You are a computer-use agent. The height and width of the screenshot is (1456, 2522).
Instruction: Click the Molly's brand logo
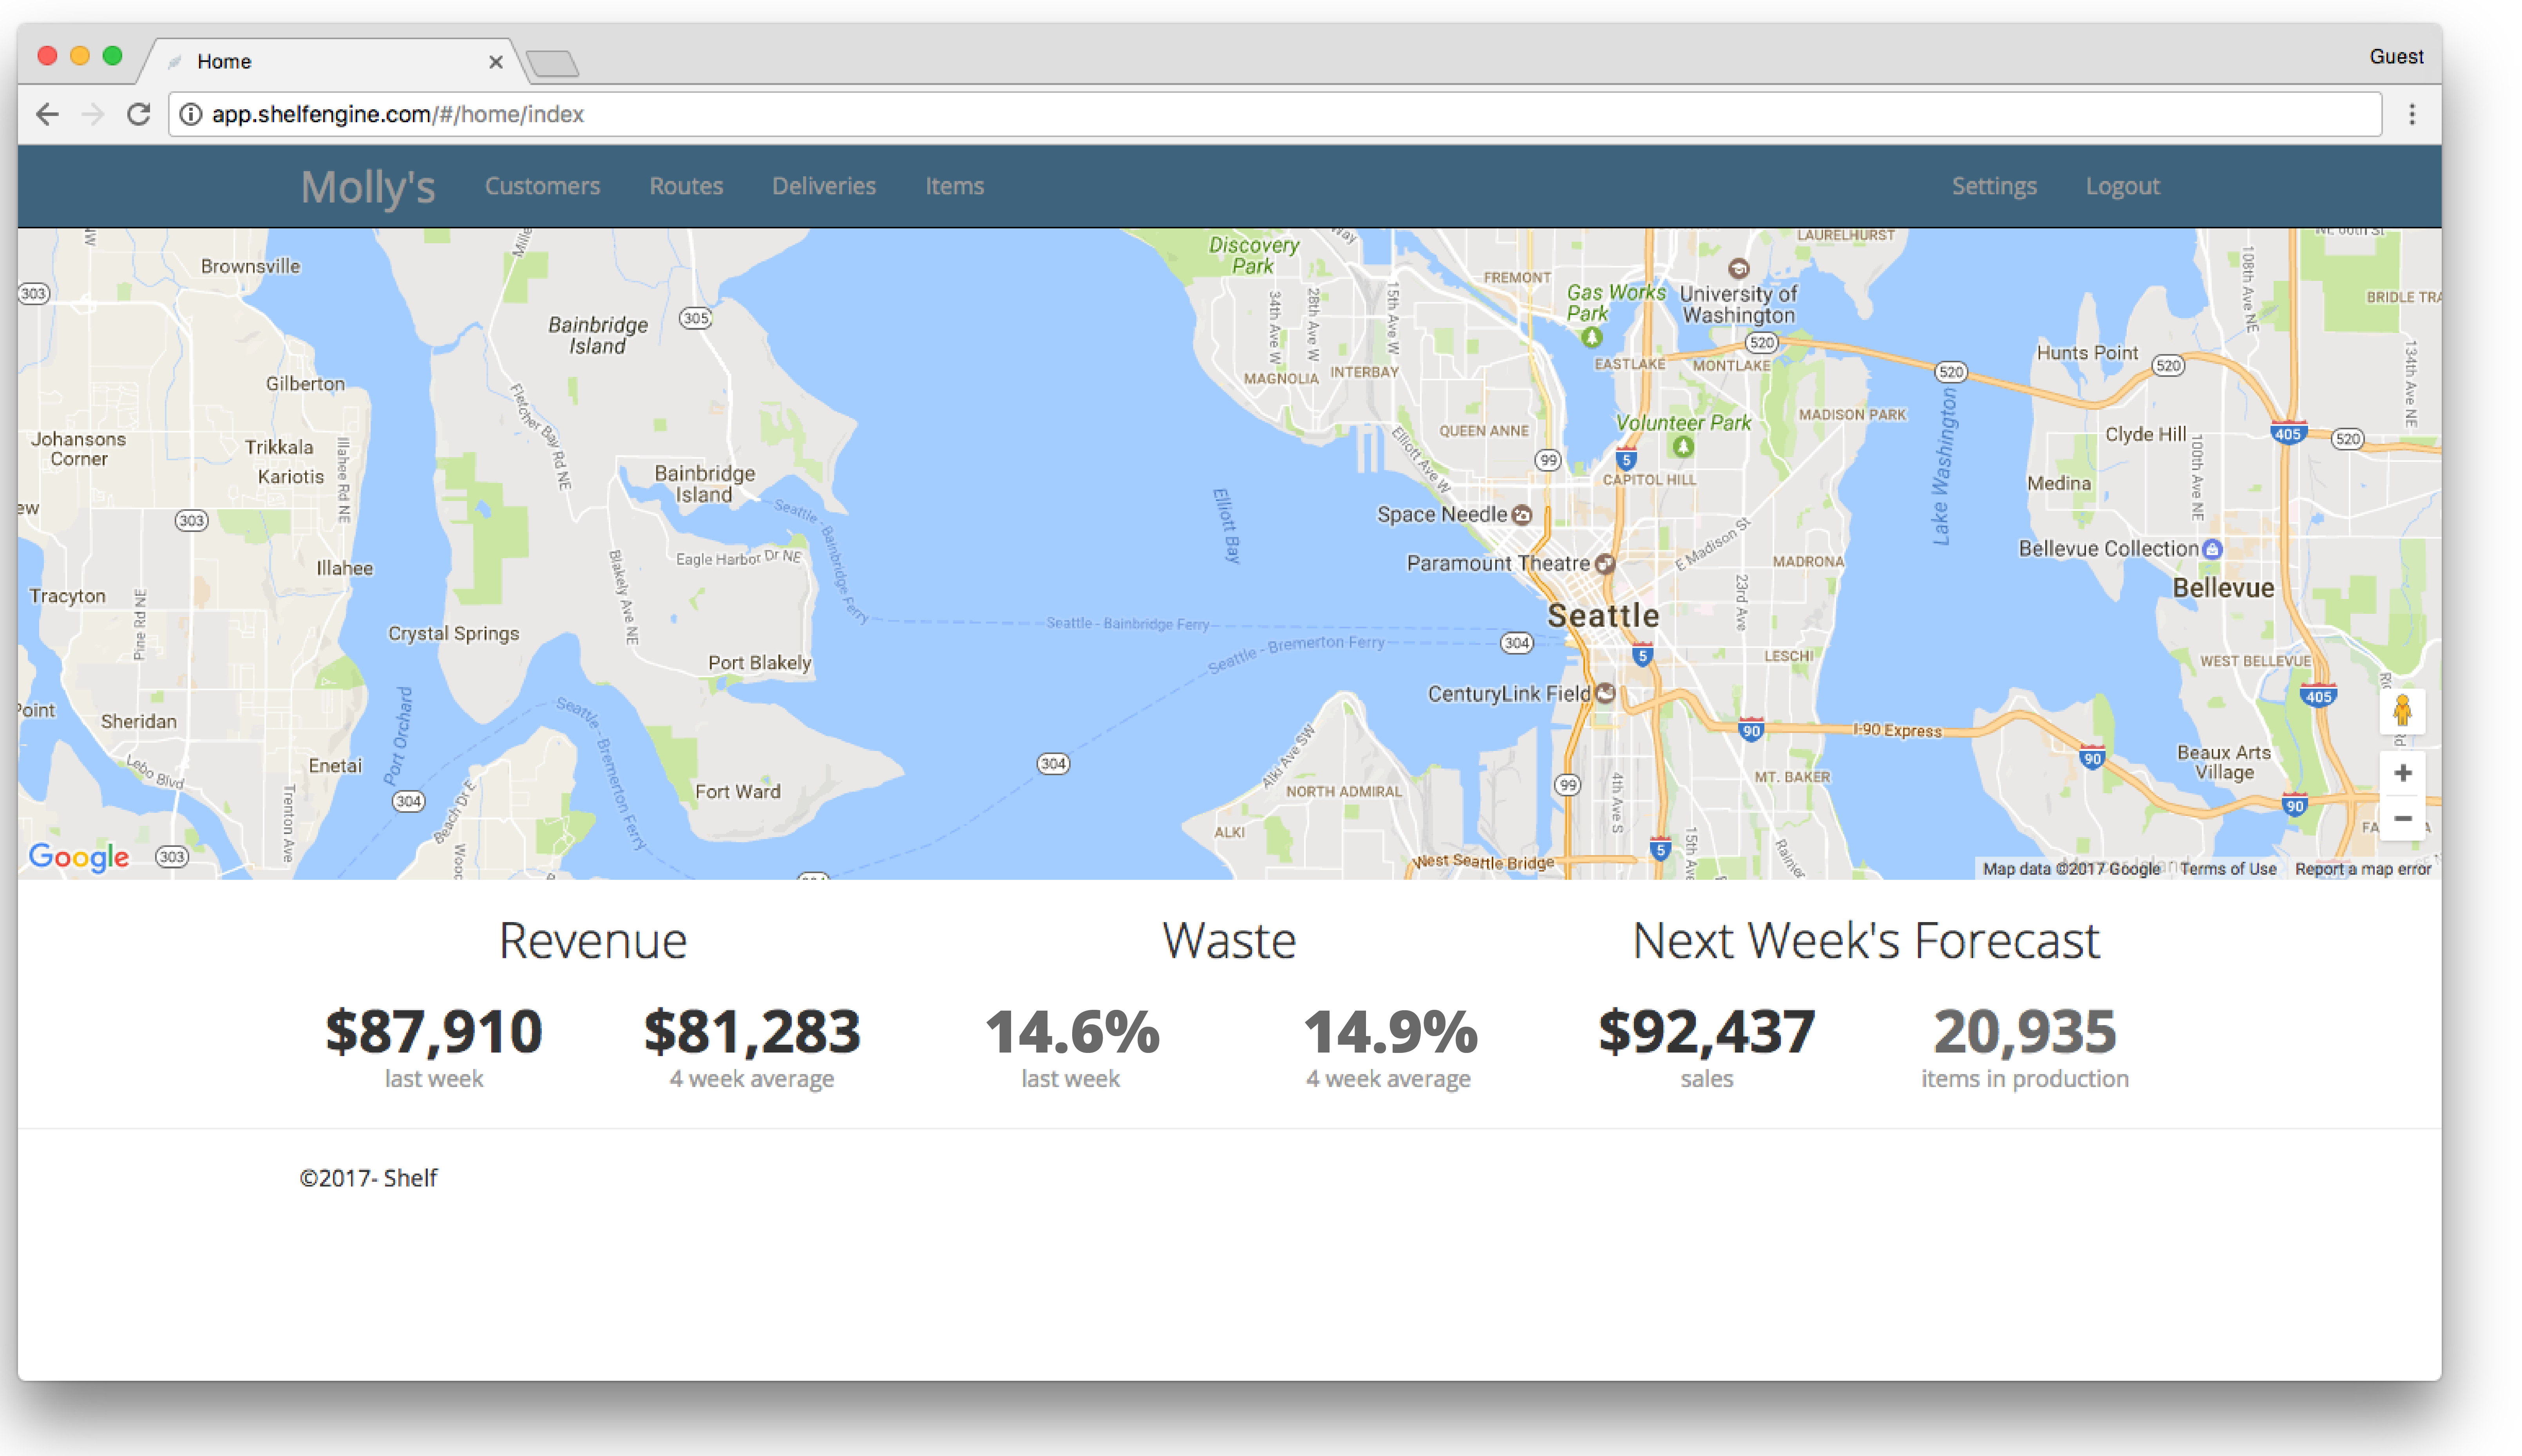[368, 187]
